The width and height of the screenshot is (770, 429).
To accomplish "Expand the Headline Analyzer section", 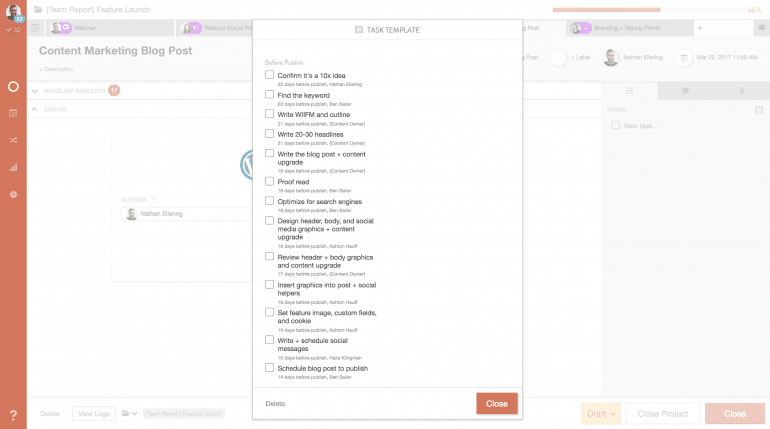I will point(35,91).
